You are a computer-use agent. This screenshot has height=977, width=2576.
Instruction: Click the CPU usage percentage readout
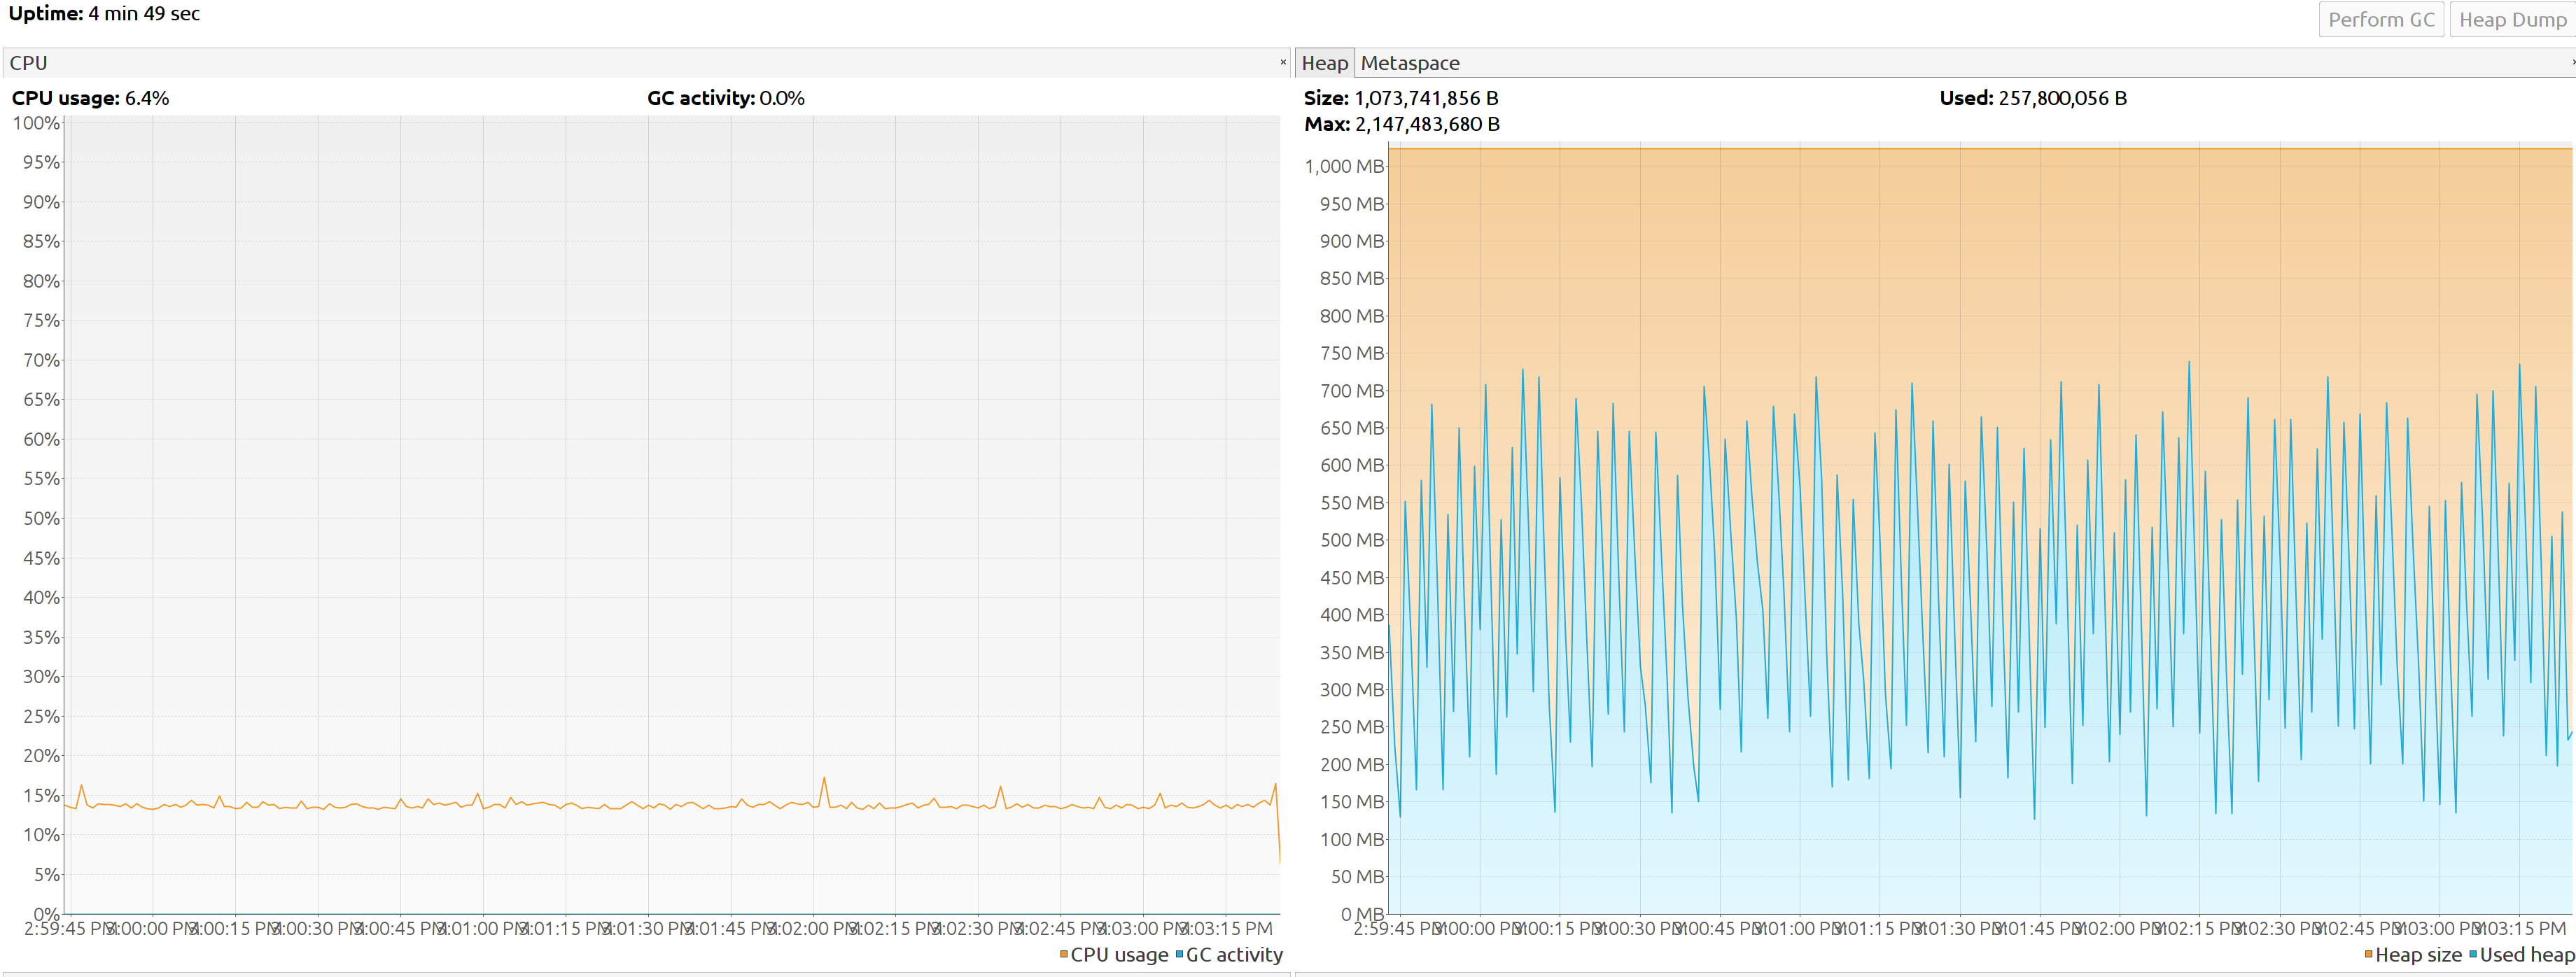[x=147, y=98]
